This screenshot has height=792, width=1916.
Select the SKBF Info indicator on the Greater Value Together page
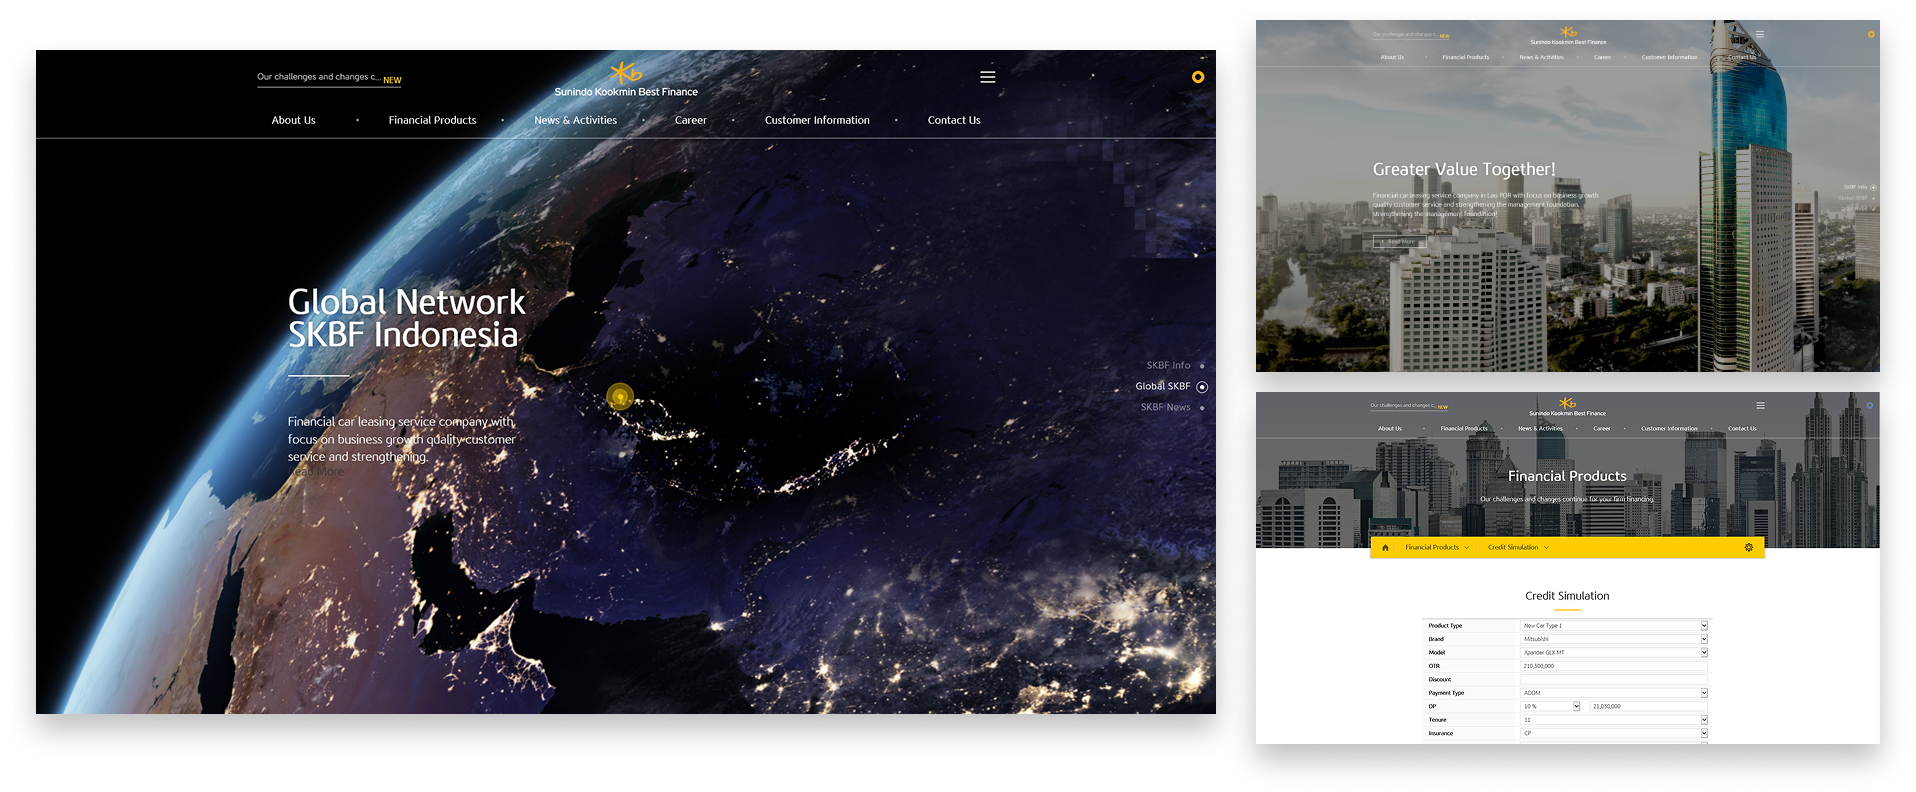tap(1860, 187)
